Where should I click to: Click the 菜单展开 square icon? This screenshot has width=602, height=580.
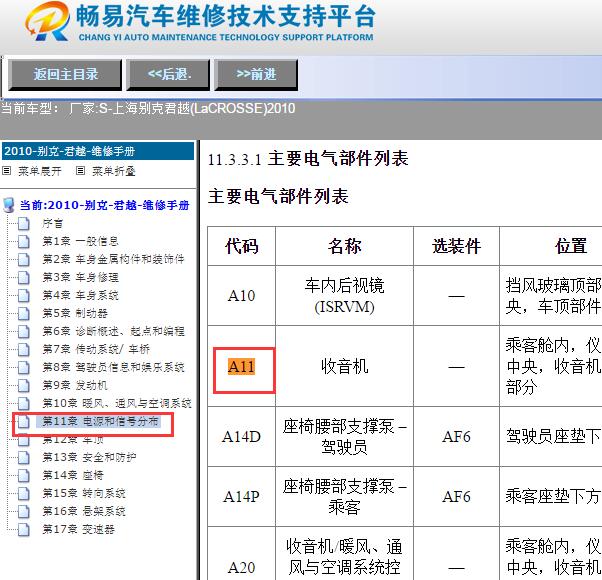7,170
